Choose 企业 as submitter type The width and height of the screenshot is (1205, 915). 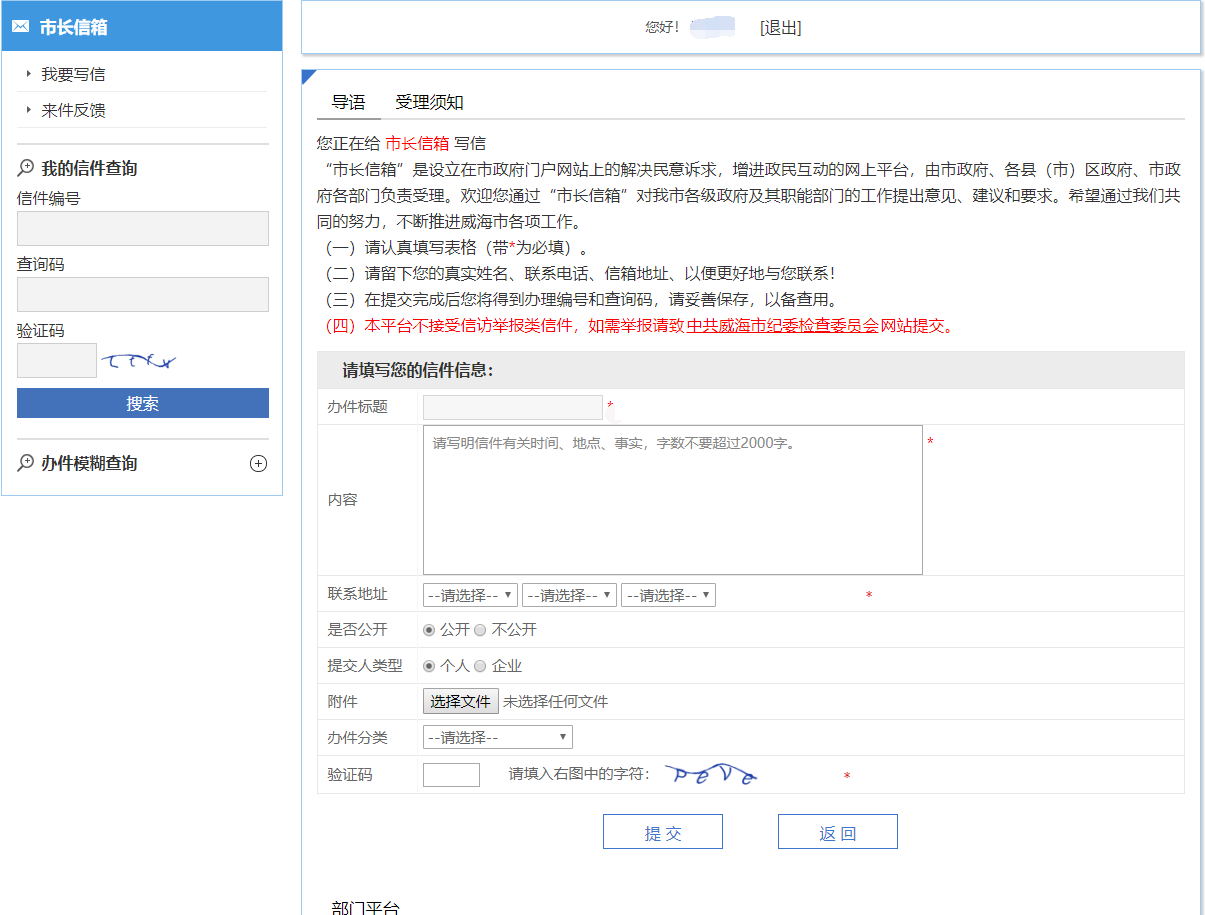coord(480,666)
